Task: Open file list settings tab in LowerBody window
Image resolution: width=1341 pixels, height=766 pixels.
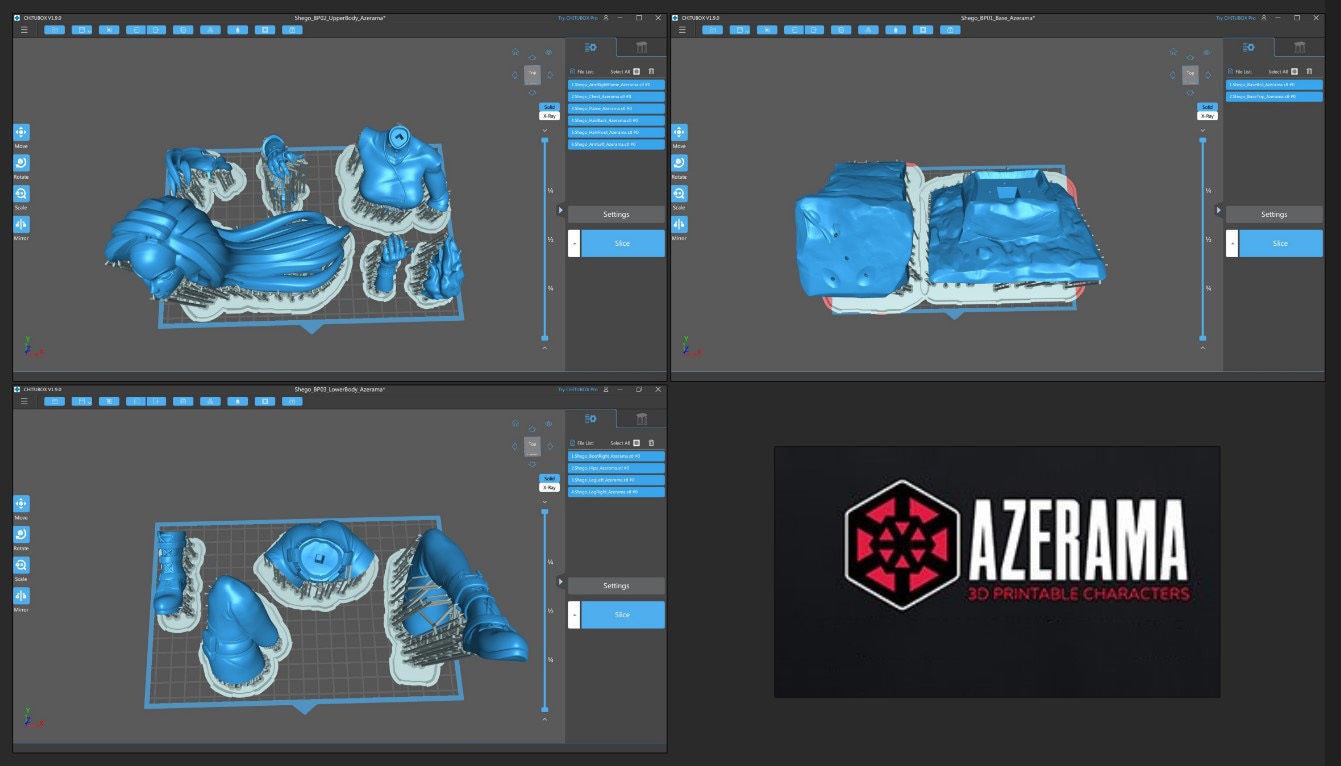Action: point(591,418)
